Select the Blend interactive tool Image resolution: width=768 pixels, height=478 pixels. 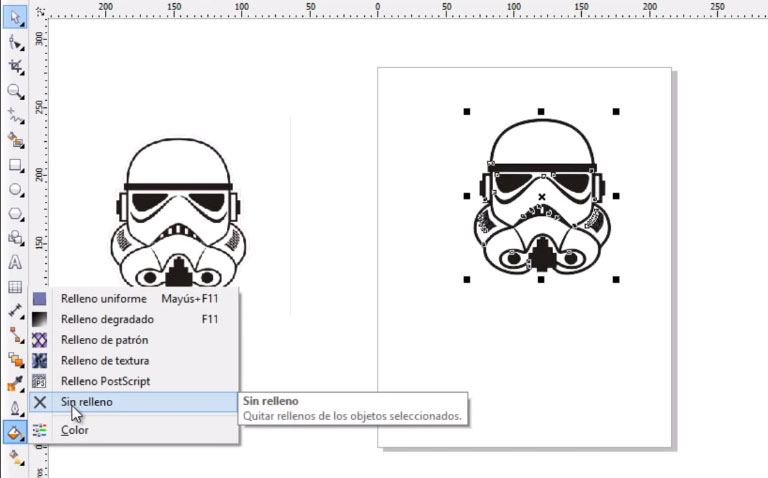pyautogui.click(x=15, y=360)
